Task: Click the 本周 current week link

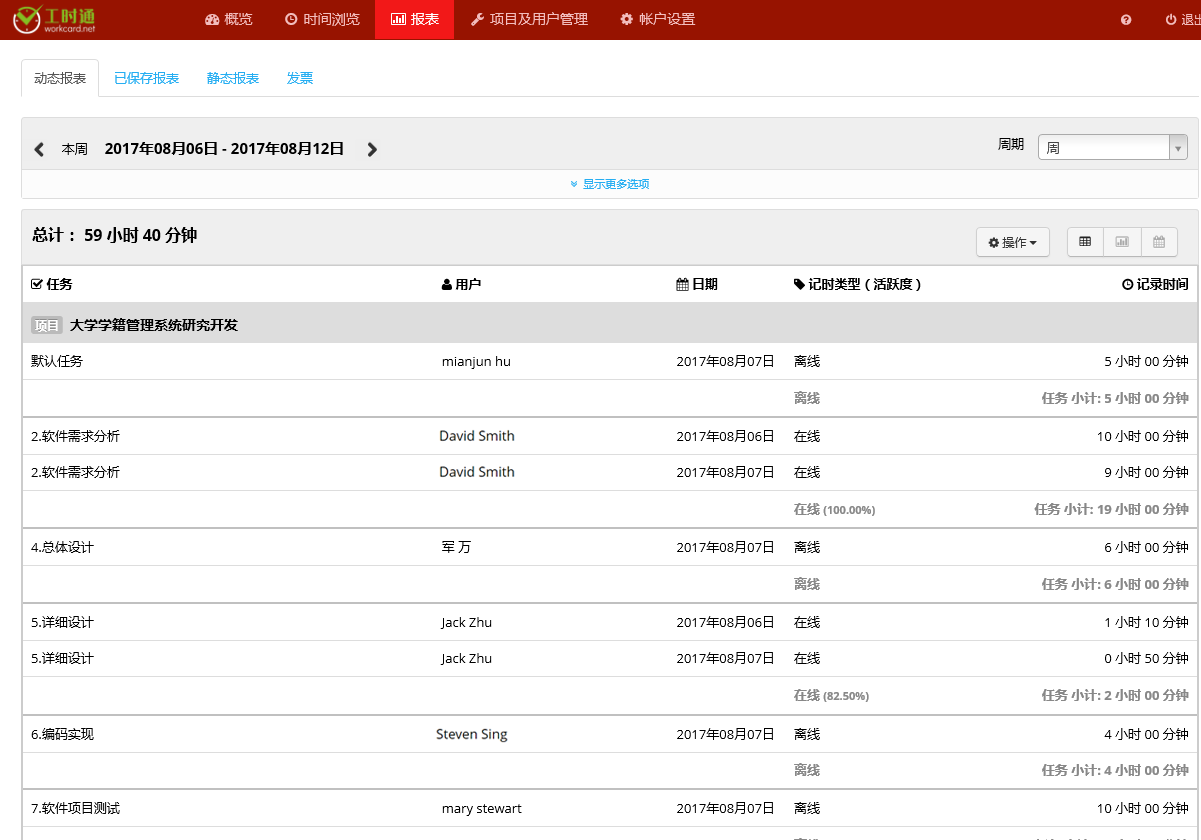Action: point(75,149)
